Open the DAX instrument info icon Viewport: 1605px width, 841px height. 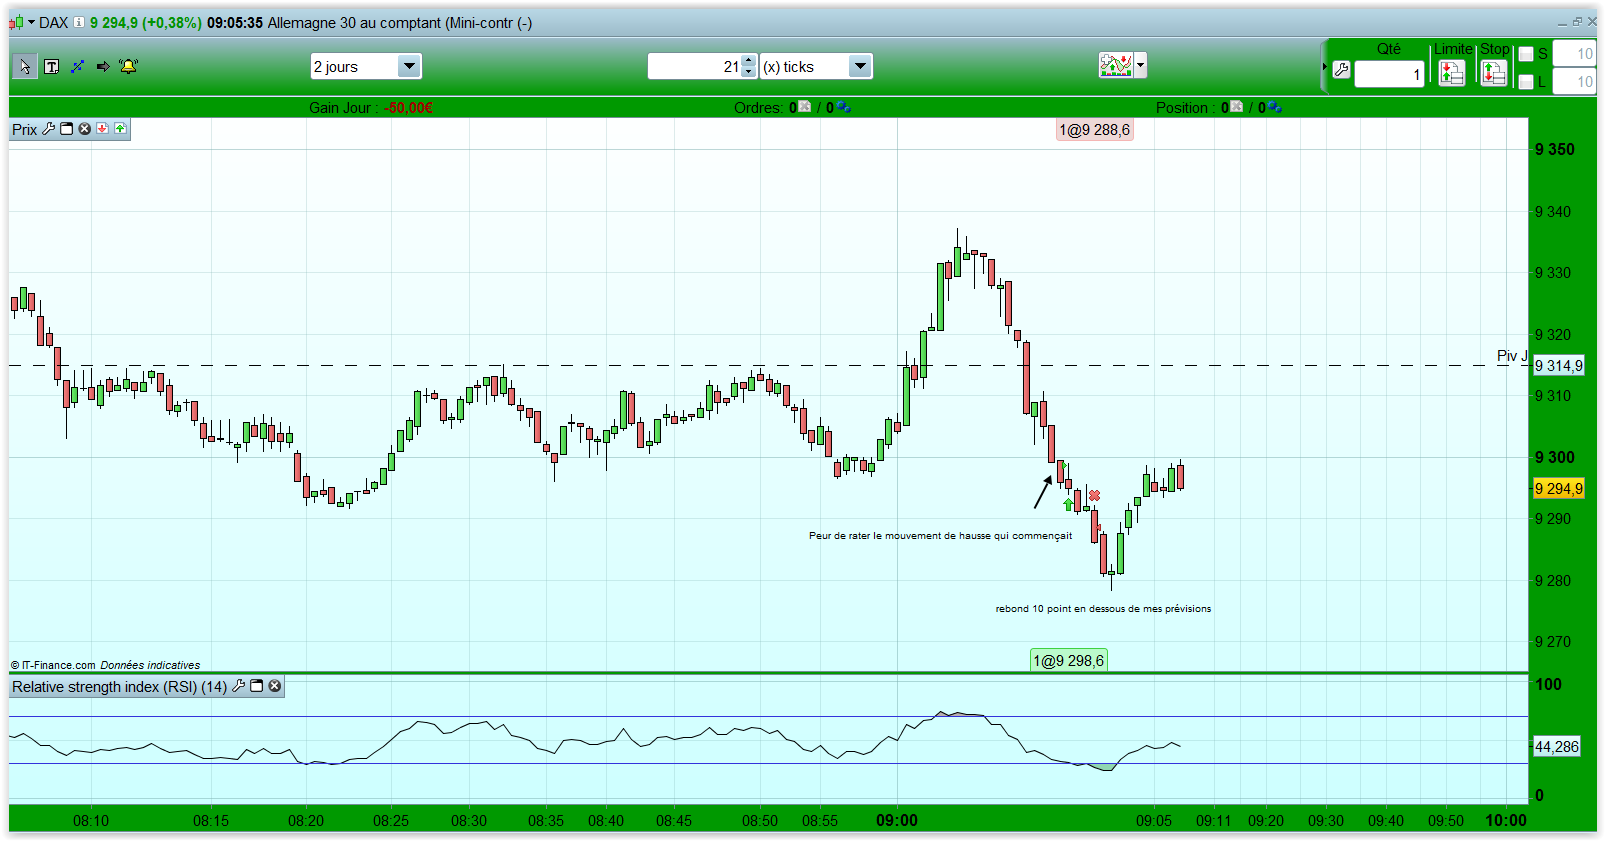(79, 22)
